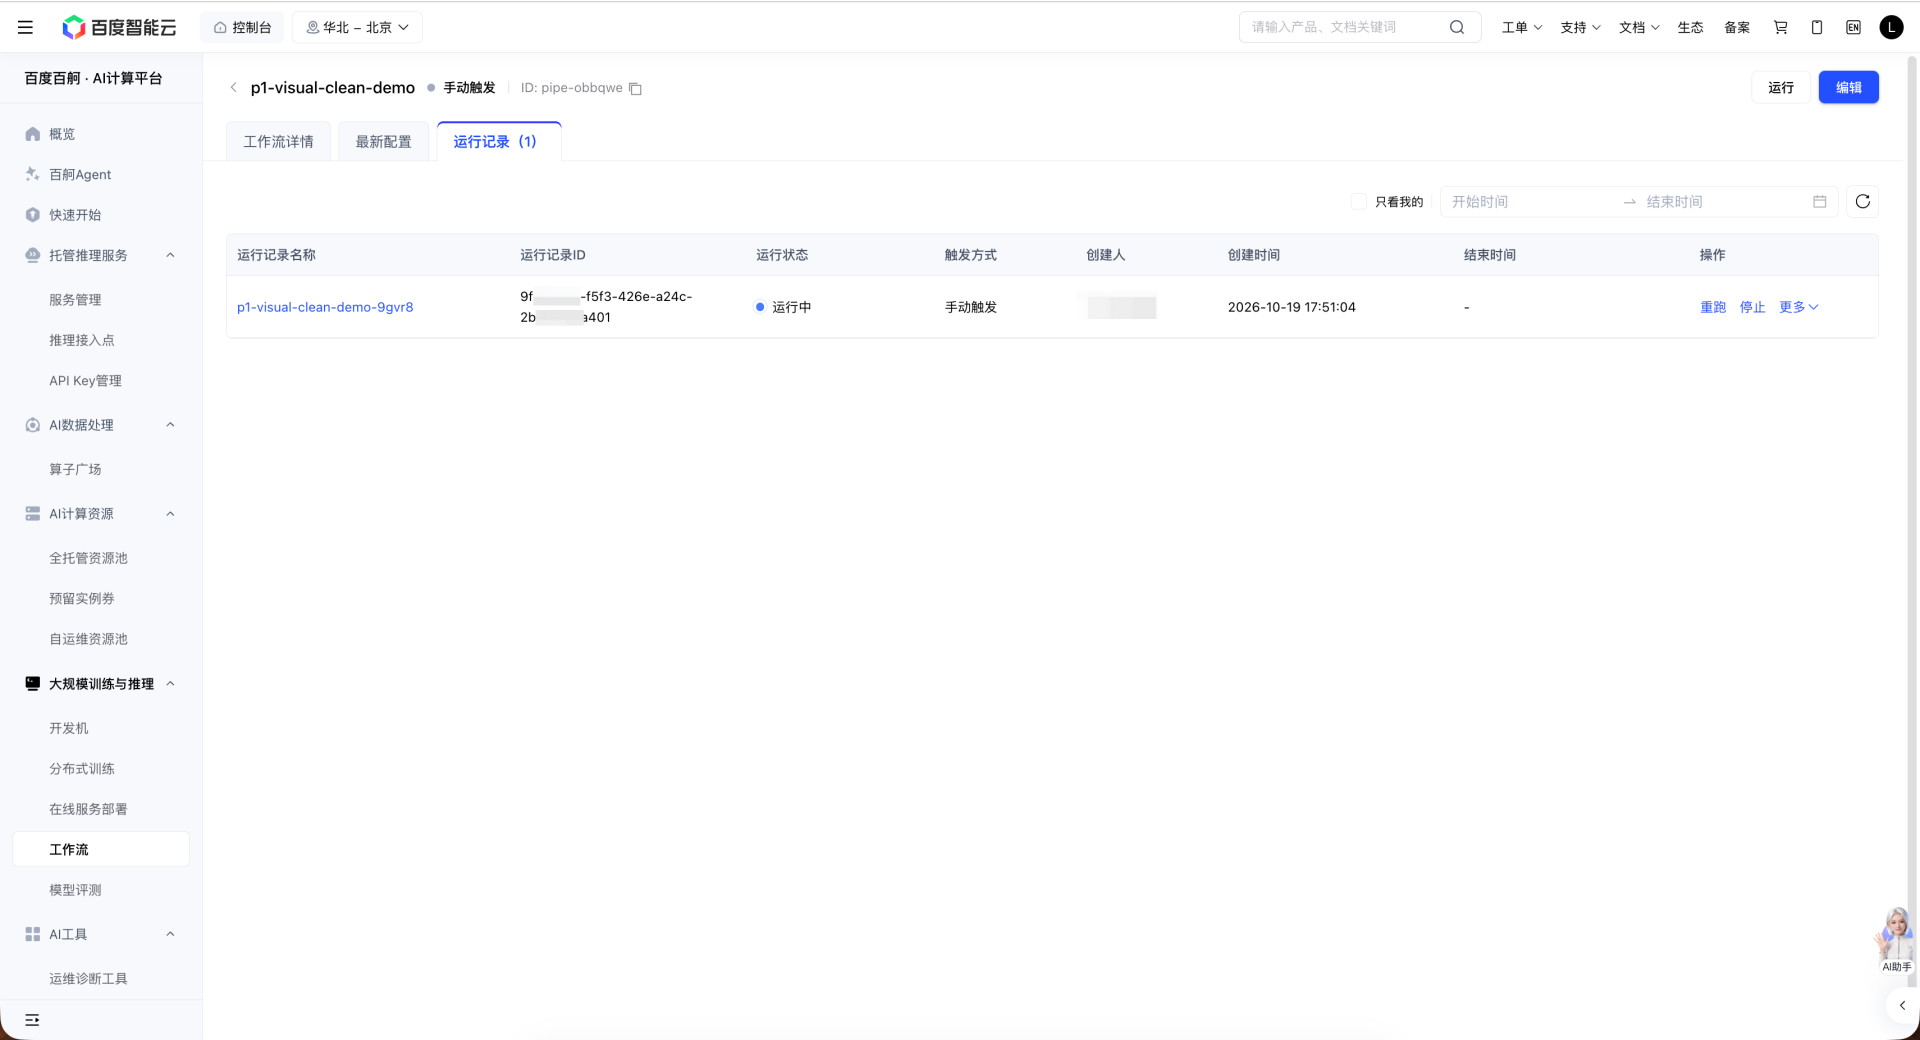Open the hamburger menu icon

point(25,27)
